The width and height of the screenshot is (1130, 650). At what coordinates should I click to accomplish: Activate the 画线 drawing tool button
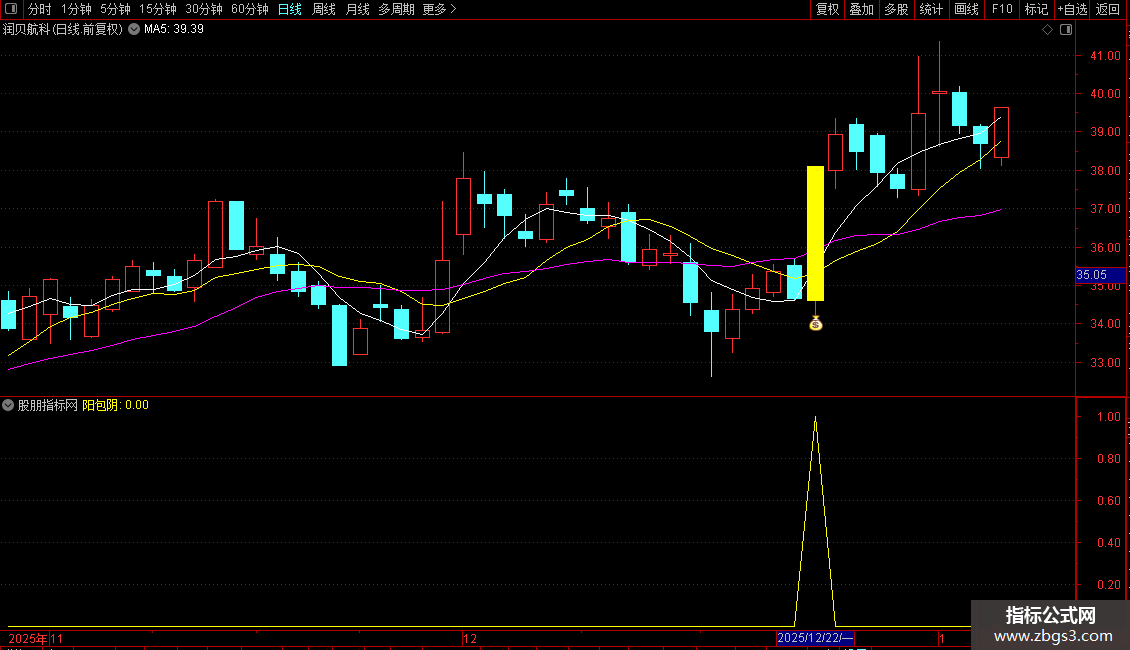point(966,9)
